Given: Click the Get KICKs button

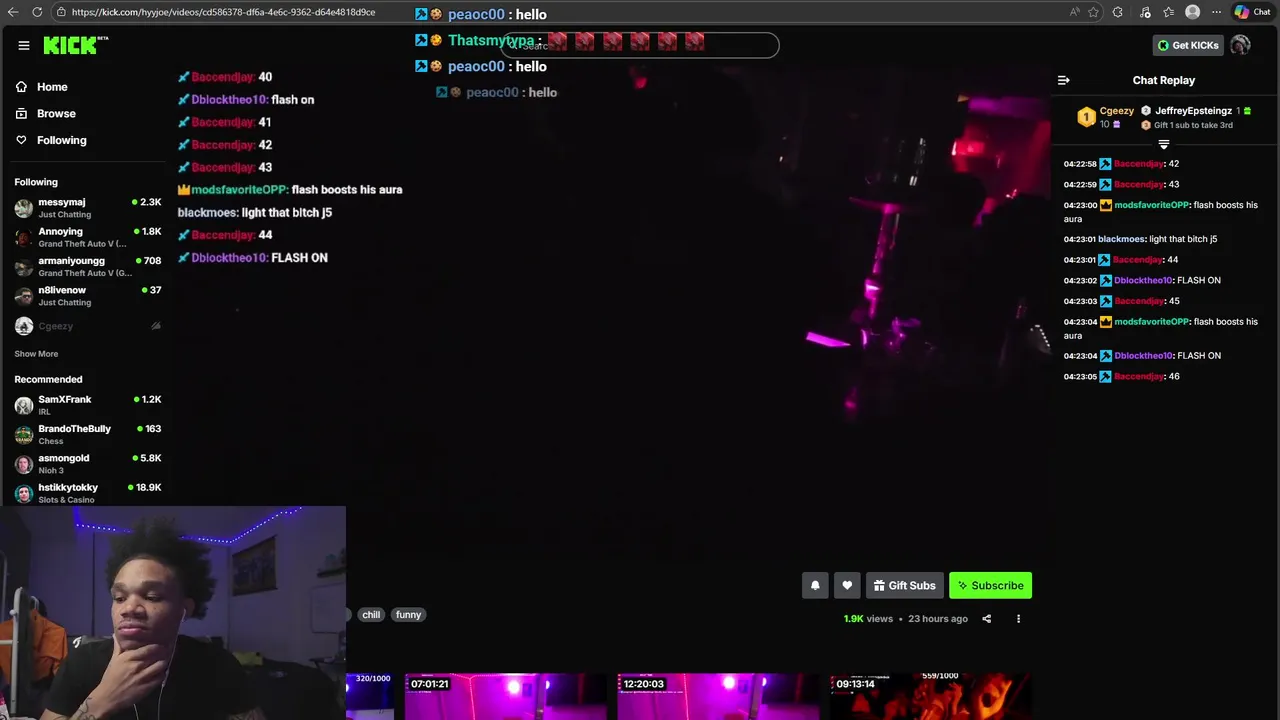Looking at the screenshot, I should (1189, 45).
